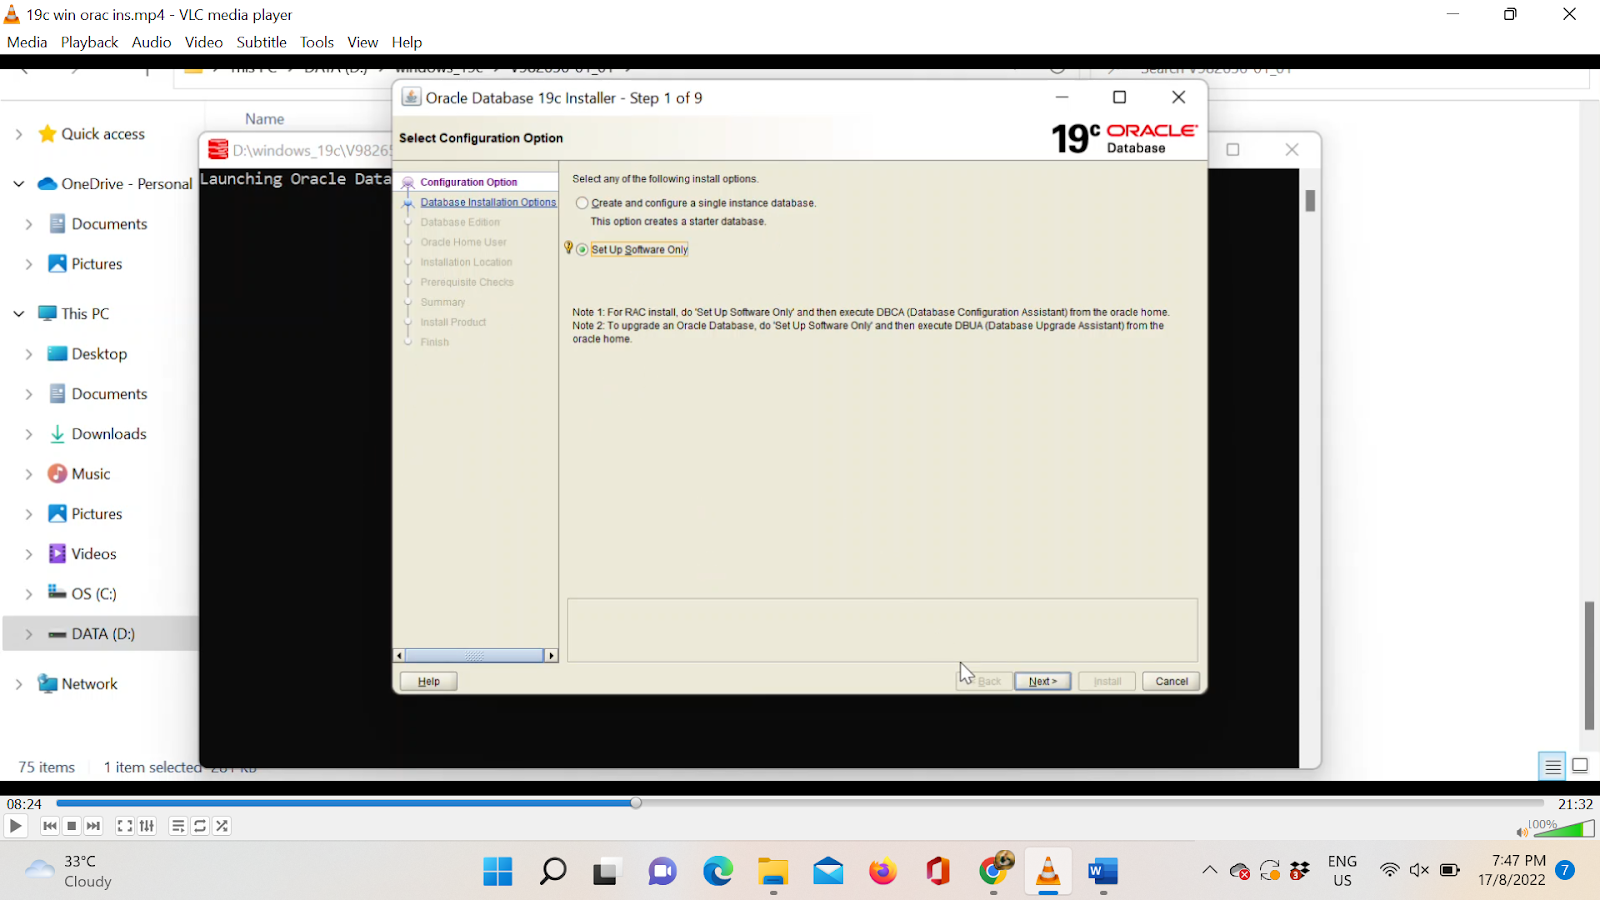Open the Windows Start menu

coord(498,872)
